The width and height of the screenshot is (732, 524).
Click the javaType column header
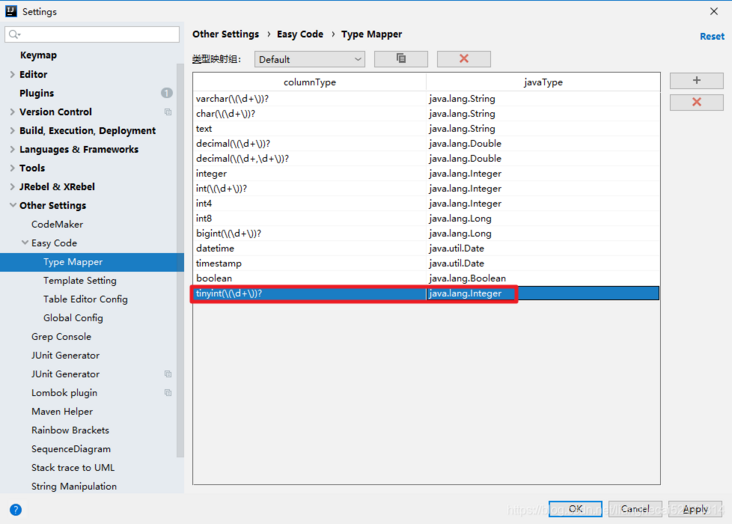coord(543,82)
